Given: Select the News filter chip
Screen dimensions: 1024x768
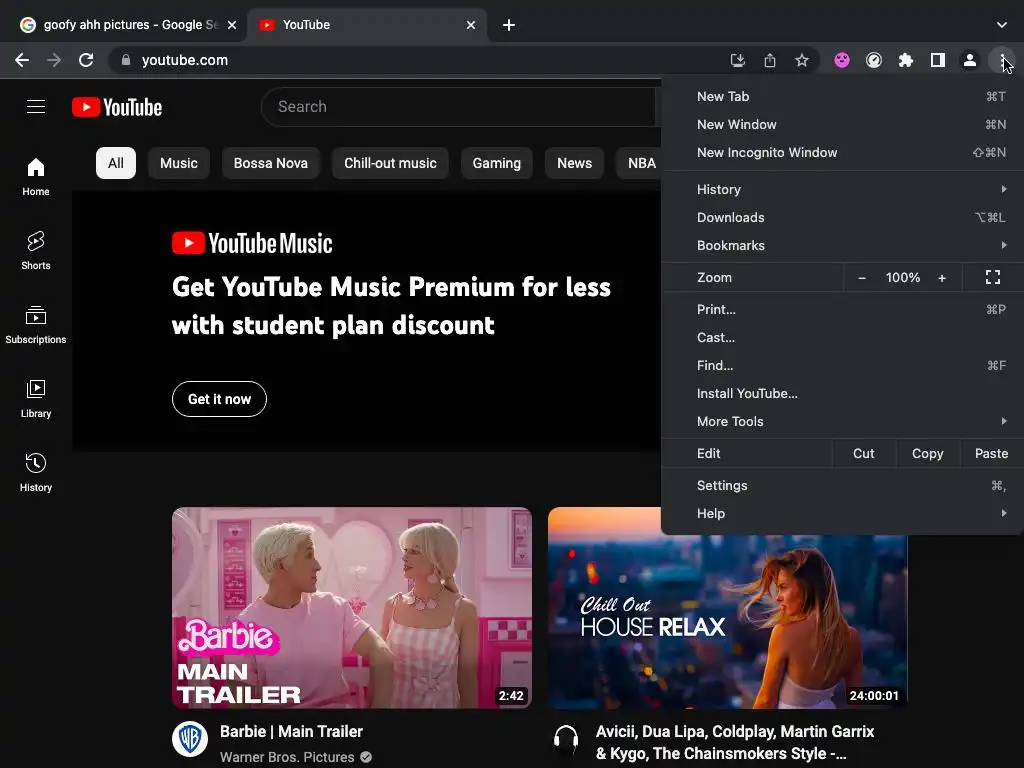Looking at the screenshot, I should [x=575, y=163].
